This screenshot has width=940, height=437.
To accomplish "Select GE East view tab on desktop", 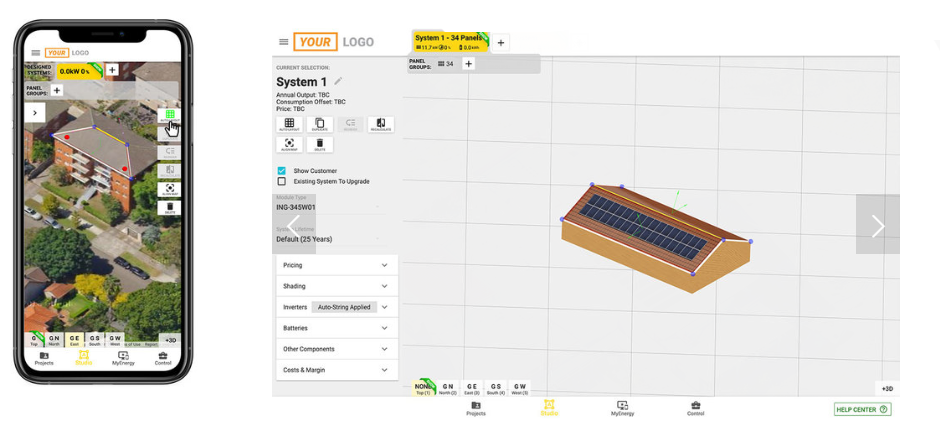I will [x=472, y=388].
